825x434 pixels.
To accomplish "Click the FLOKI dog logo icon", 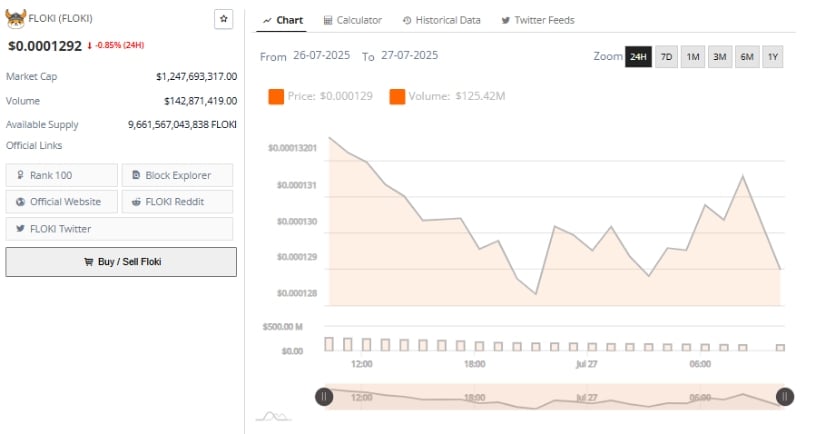I will point(15,18).
